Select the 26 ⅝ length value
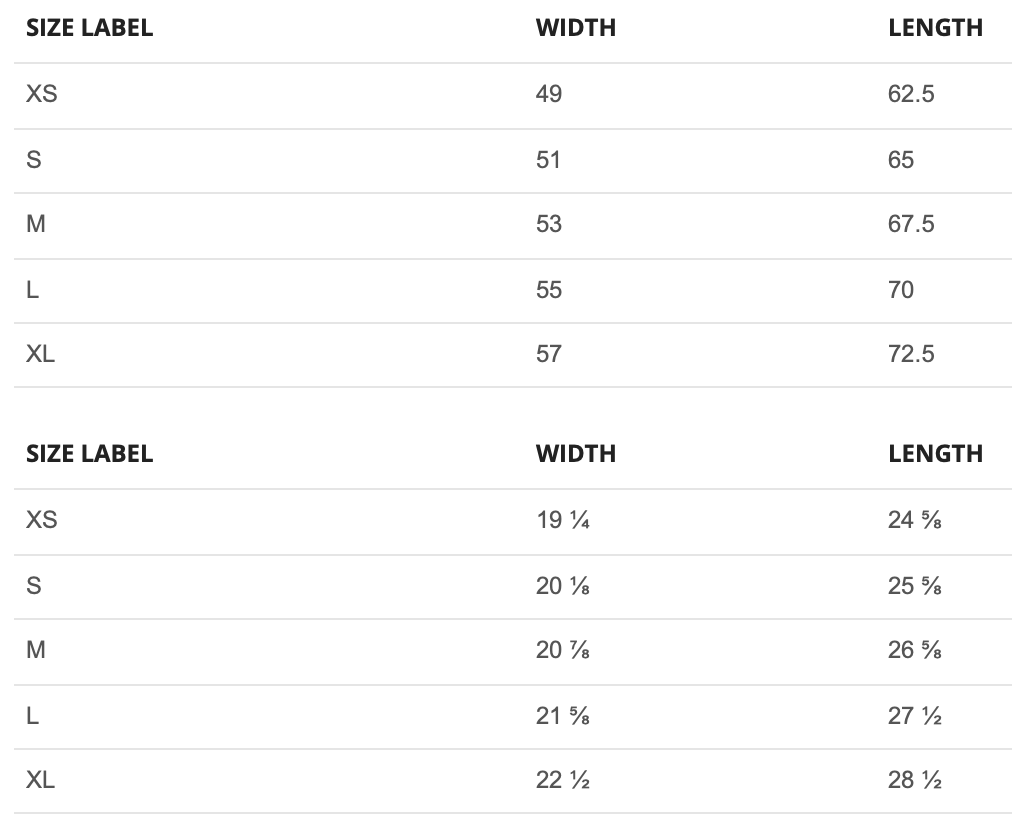 (915, 650)
